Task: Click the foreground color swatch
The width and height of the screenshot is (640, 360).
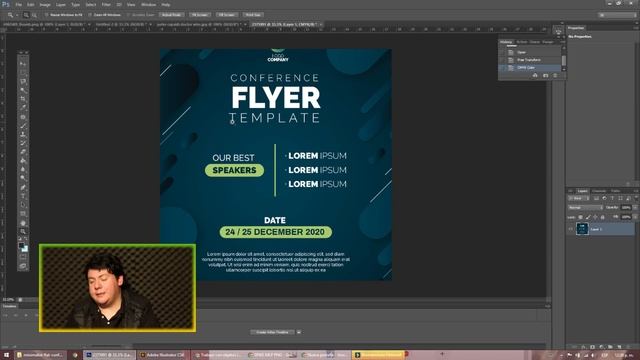Action: pos(21,245)
